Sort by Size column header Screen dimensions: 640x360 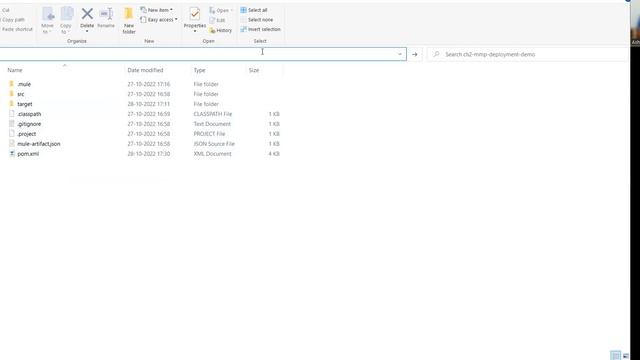click(x=254, y=70)
